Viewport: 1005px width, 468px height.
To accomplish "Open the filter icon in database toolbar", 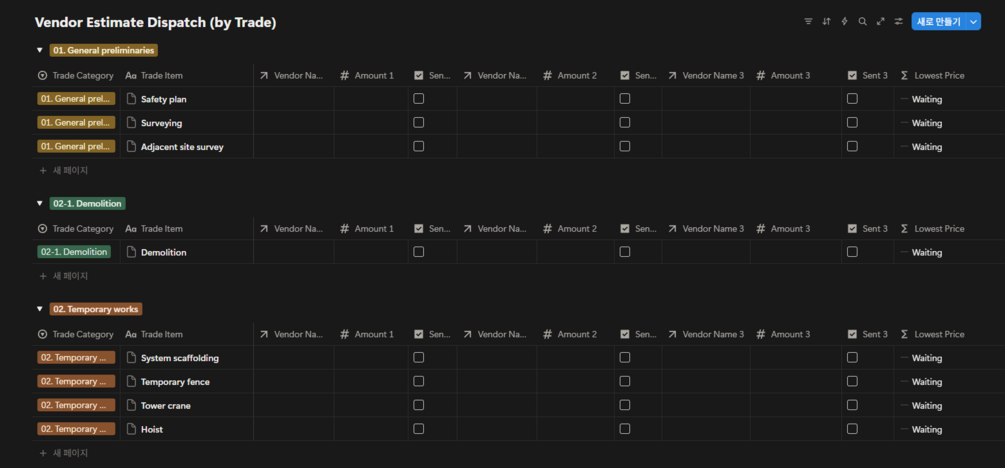I will point(808,21).
